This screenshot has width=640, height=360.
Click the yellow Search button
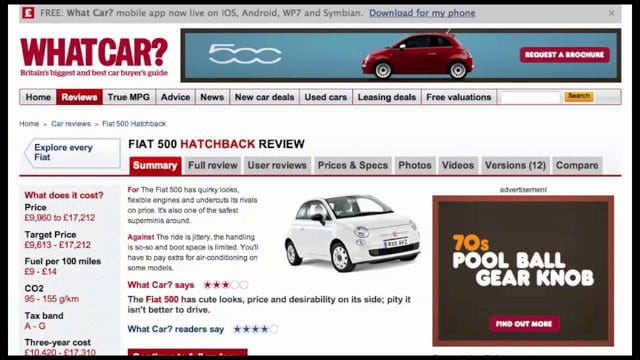tap(579, 96)
